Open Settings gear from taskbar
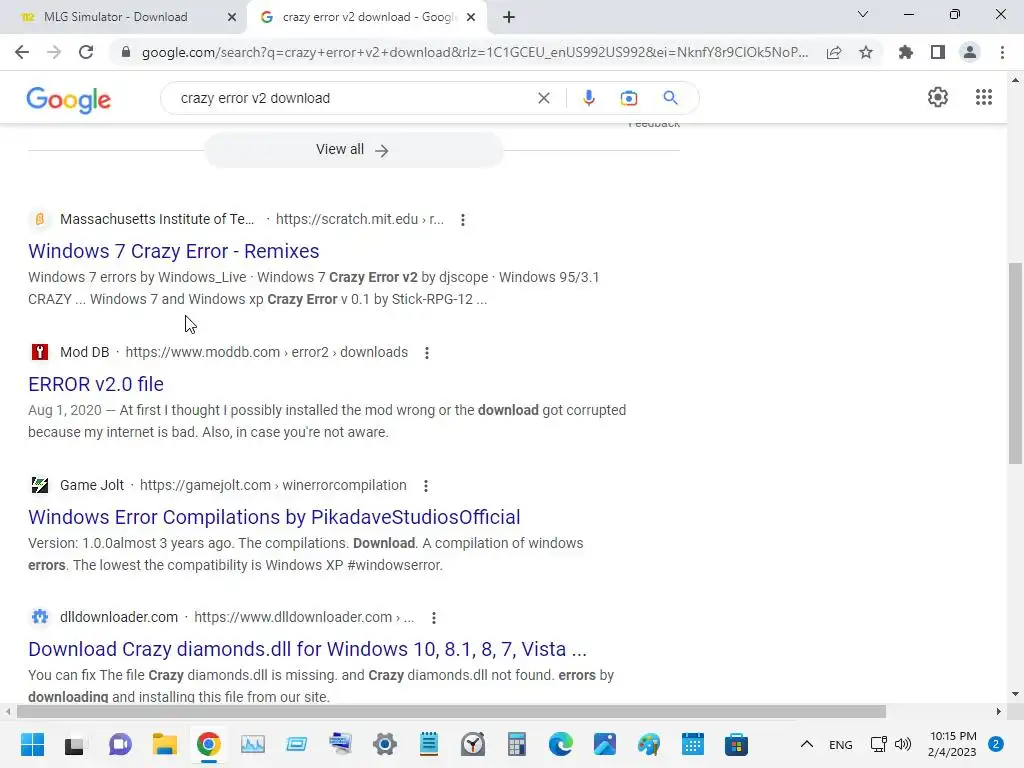 (x=385, y=744)
